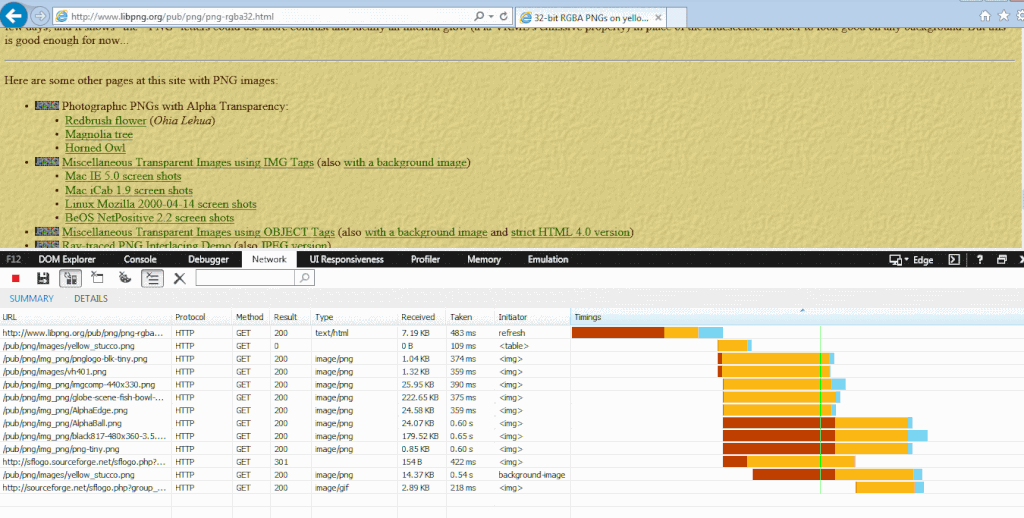
Task: Open BeOS NetPositive 2.2 screen shots link
Action: [150, 218]
